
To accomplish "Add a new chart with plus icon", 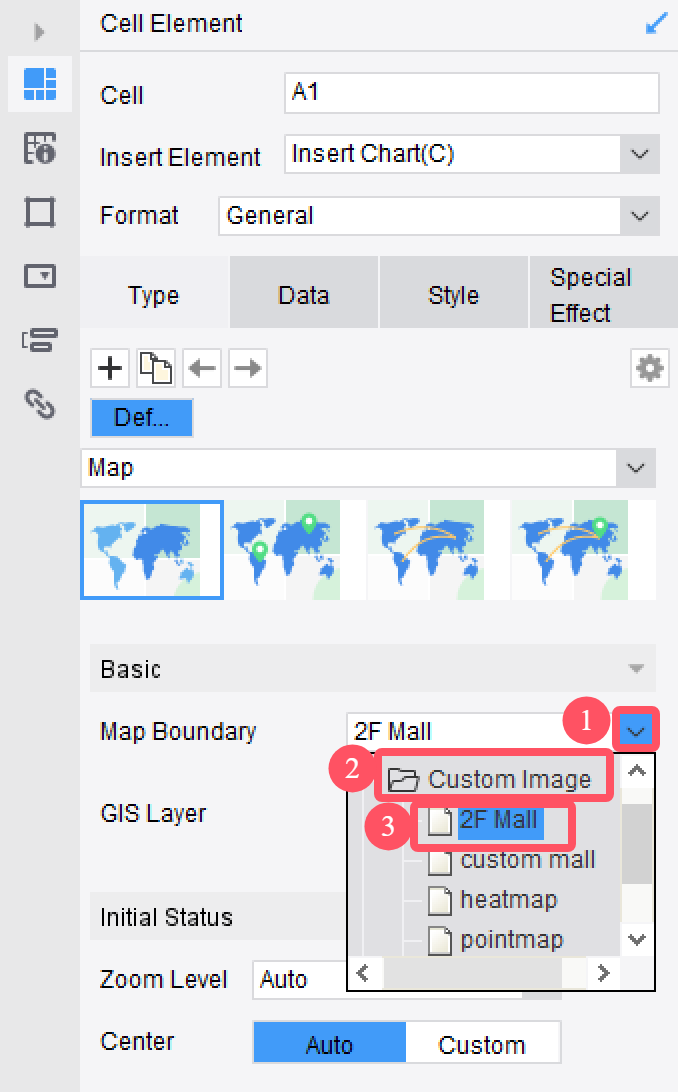I will click(x=110, y=368).
